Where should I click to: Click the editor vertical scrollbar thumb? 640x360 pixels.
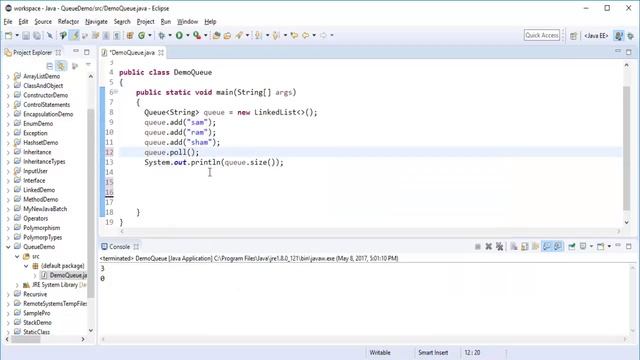[x=627, y=149]
